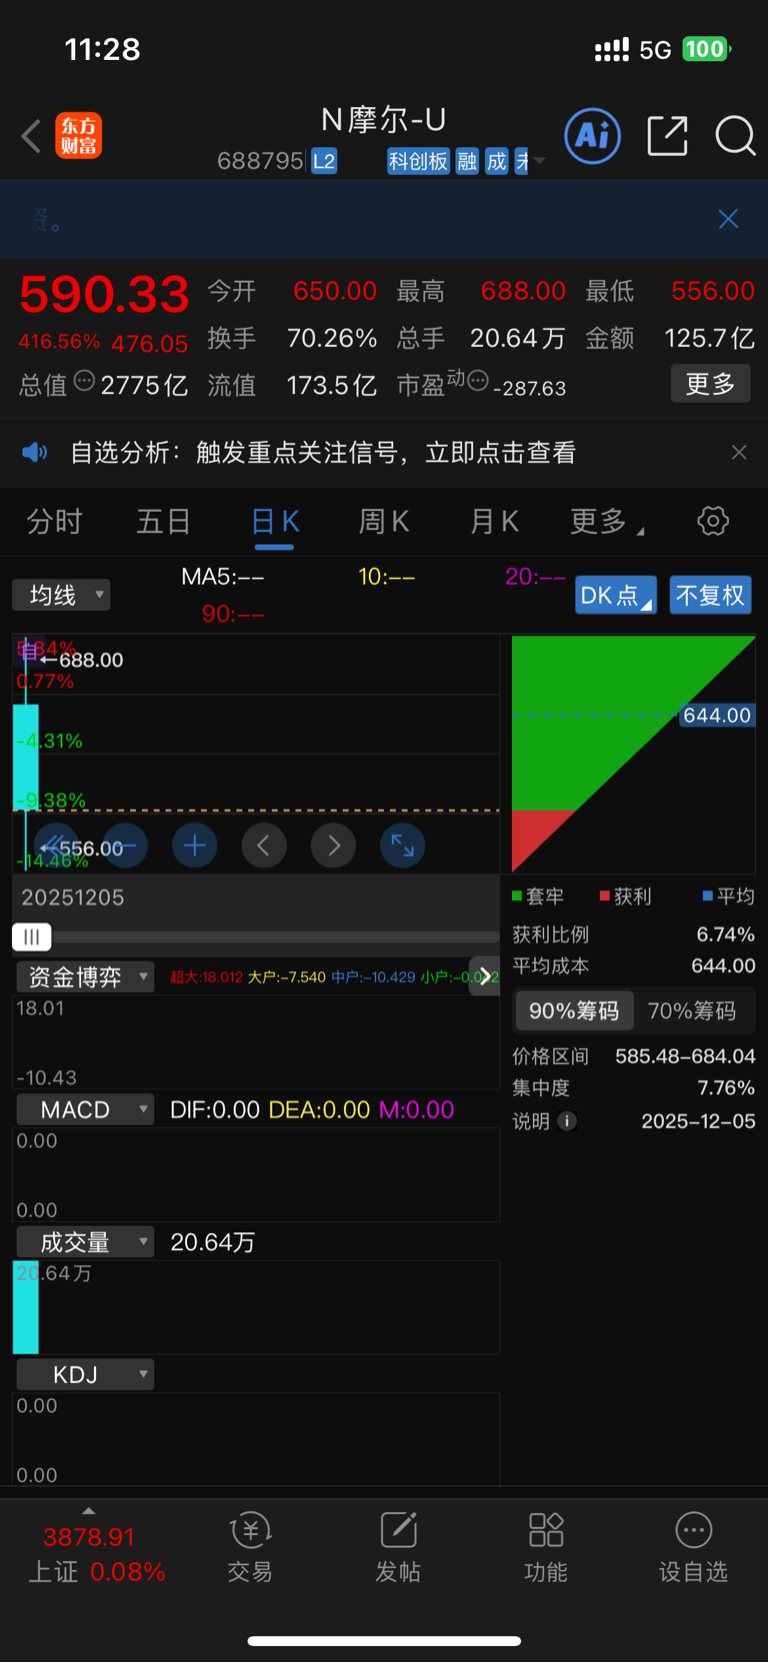The image size is (768, 1663).
Task: Tap 设自选 add to watchlist
Action: point(693,1547)
